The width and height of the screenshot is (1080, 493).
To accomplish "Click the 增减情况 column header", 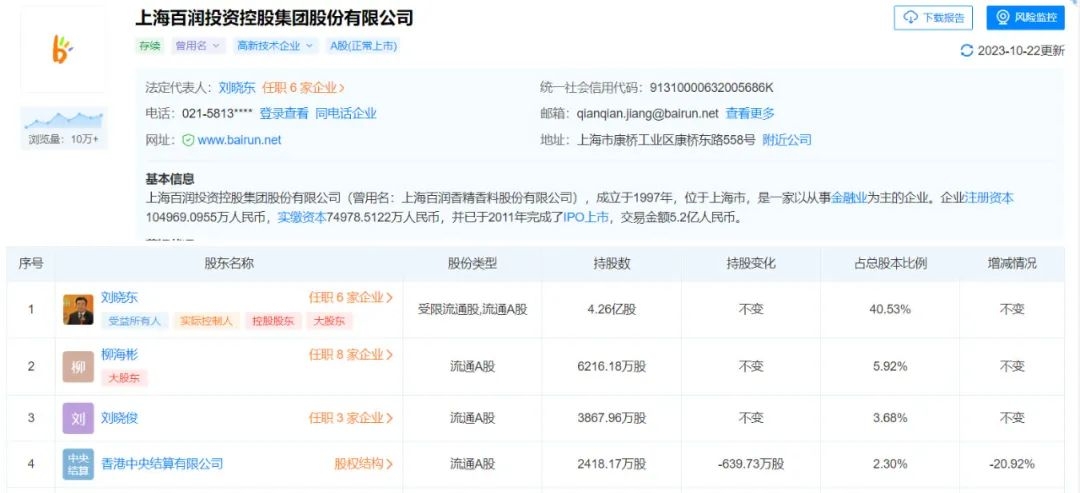I will (x=1012, y=264).
